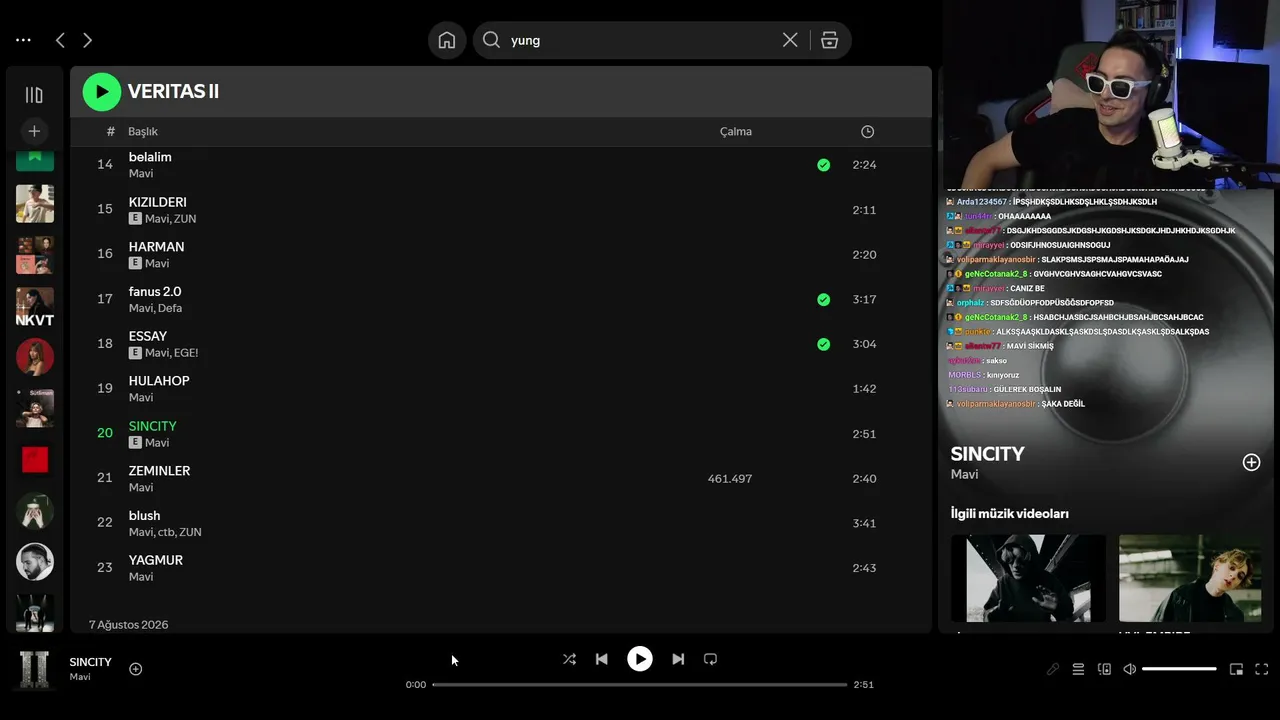Viewport: 1280px width, 720px height.
Task: Skip to the next track
Action: tap(678, 659)
